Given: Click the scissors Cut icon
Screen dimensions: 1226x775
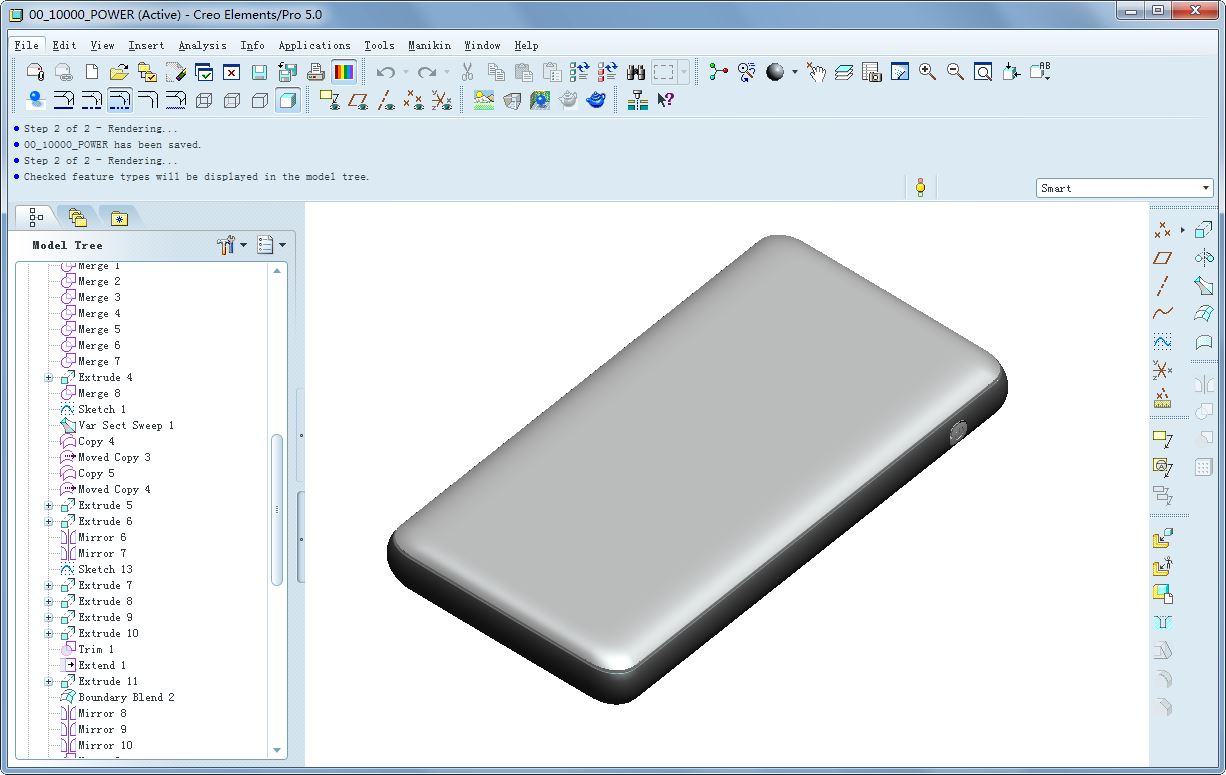Looking at the screenshot, I should click(467, 72).
